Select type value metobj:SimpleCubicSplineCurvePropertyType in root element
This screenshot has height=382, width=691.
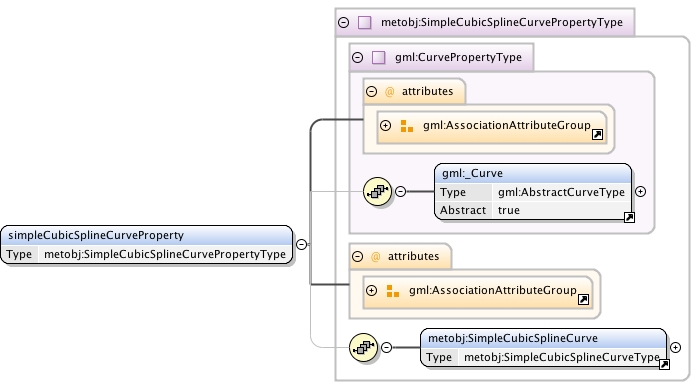tap(165, 254)
